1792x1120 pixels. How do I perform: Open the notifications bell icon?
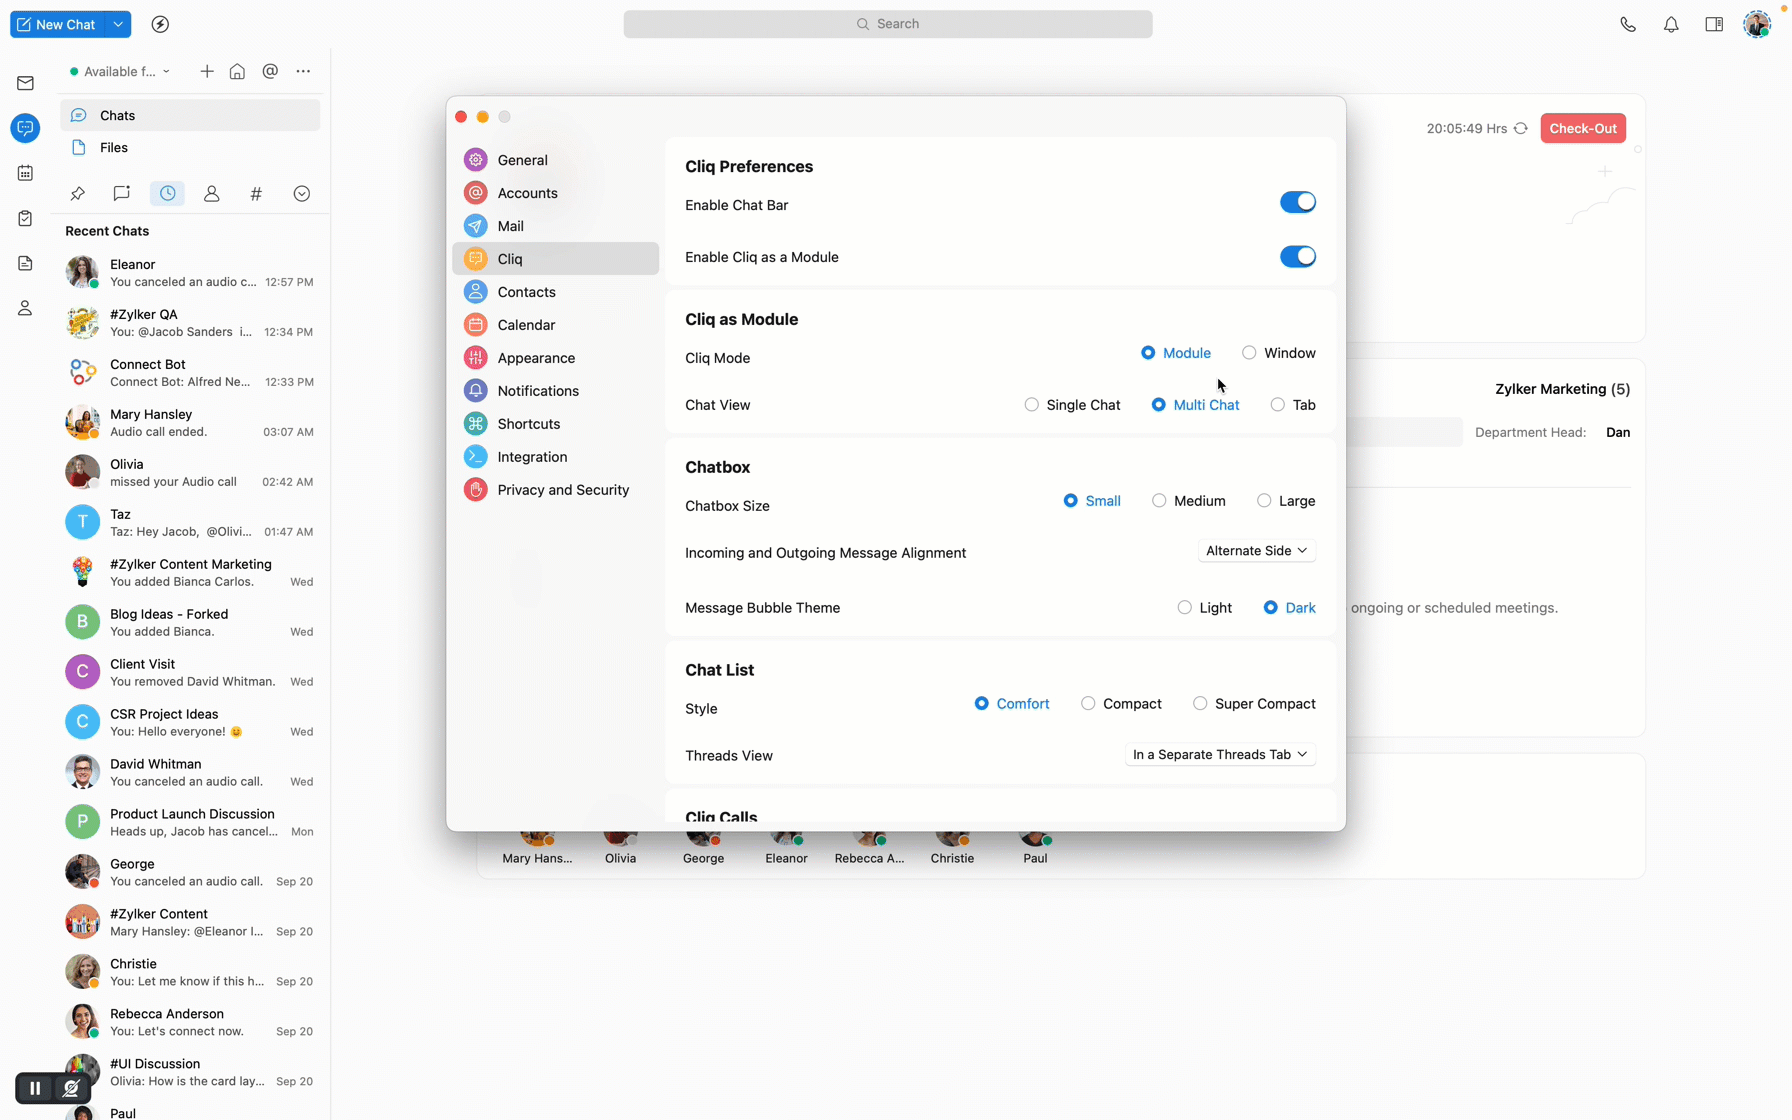1671,24
